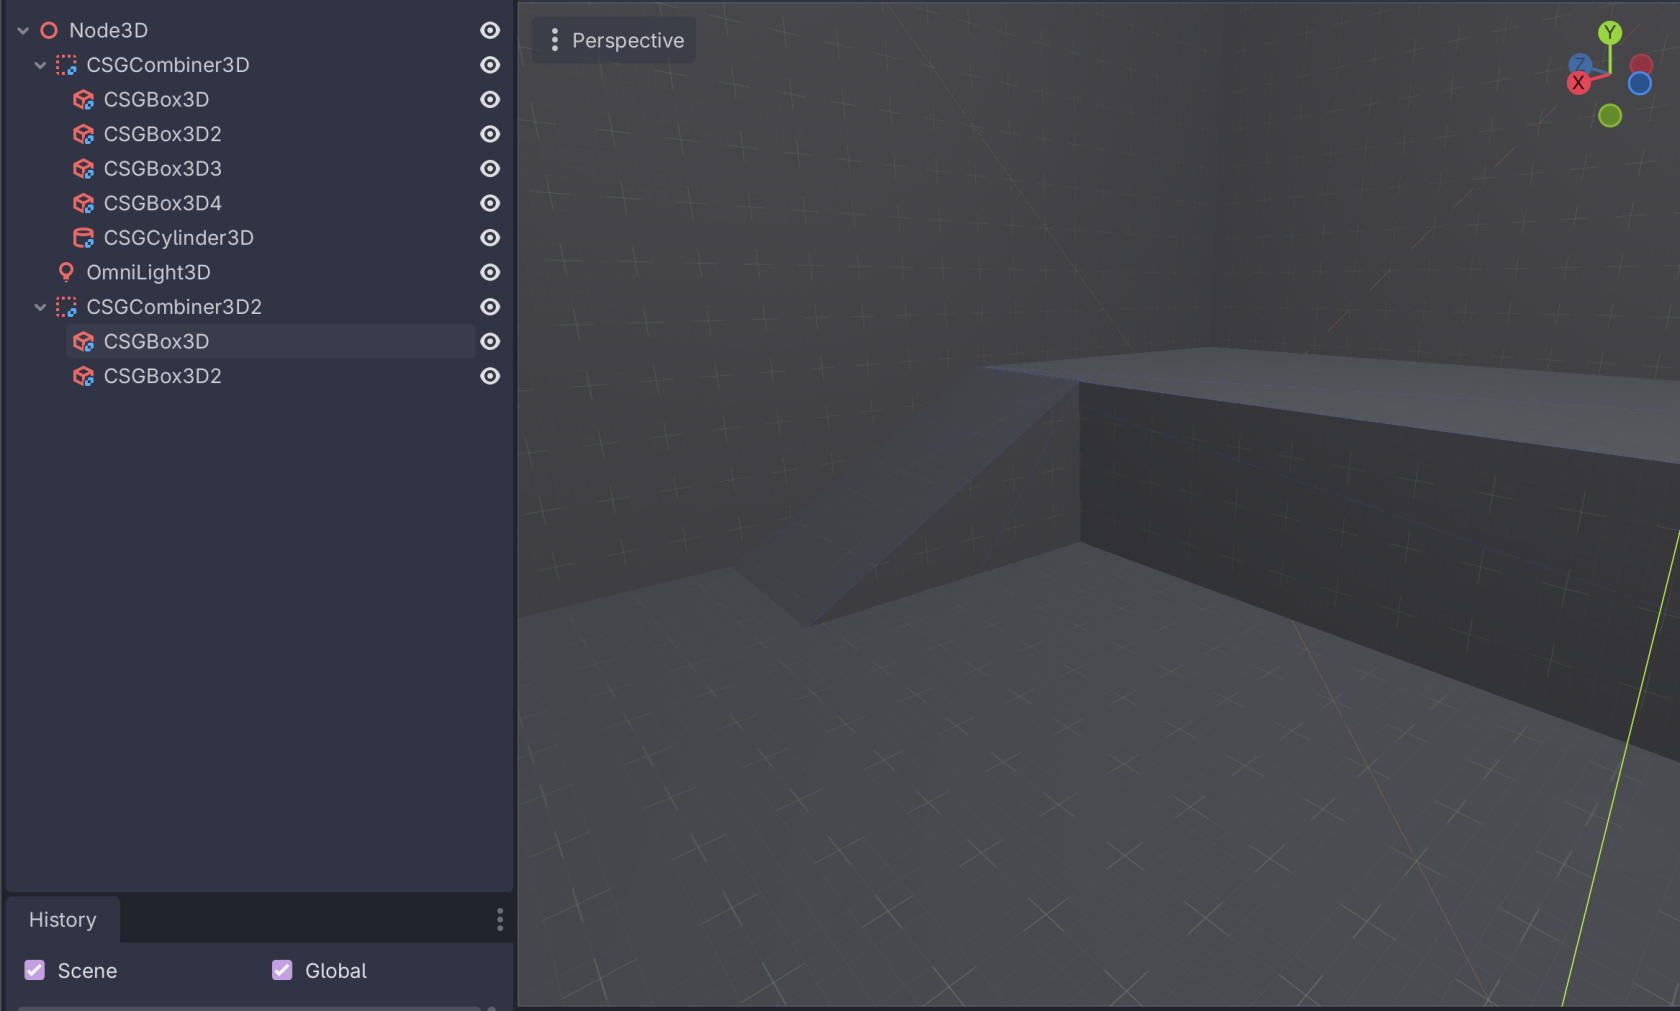Viewport: 1680px width, 1011px height.
Task: Click the CSGBox3D cube icon
Action: (x=83, y=99)
